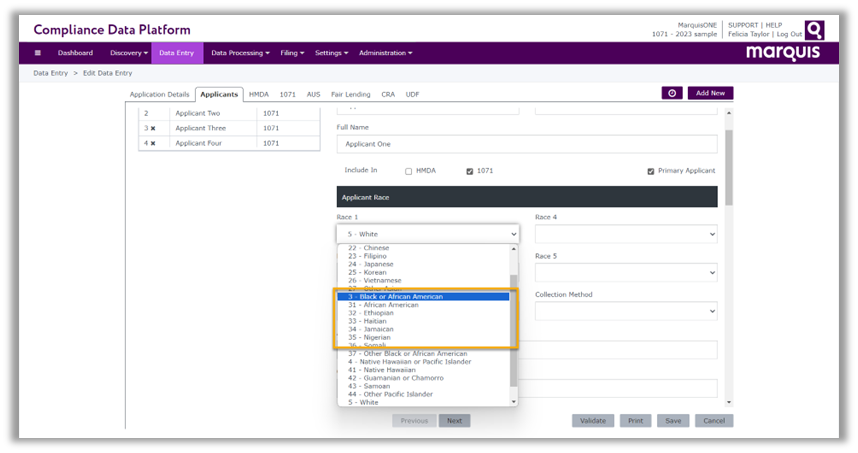Open the Collection Method dropdown
Viewport: 858px width, 453px height.
pos(626,311)
